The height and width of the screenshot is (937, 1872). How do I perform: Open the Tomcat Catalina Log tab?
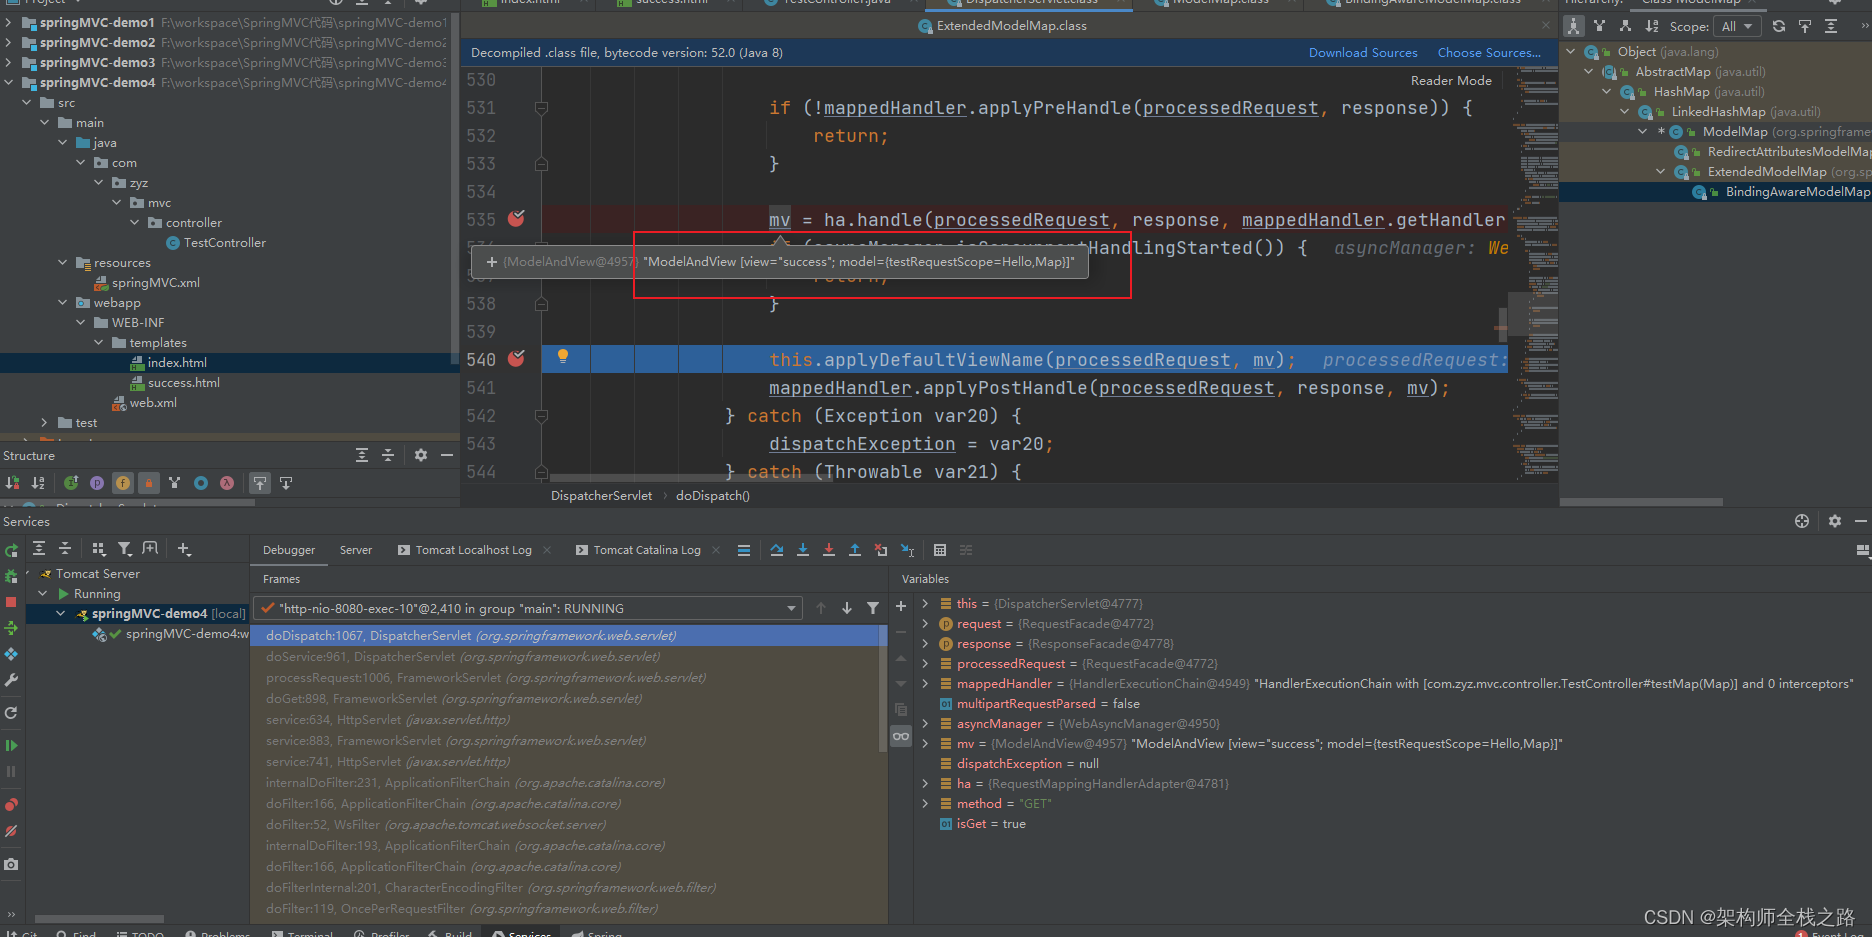(647, 550)
